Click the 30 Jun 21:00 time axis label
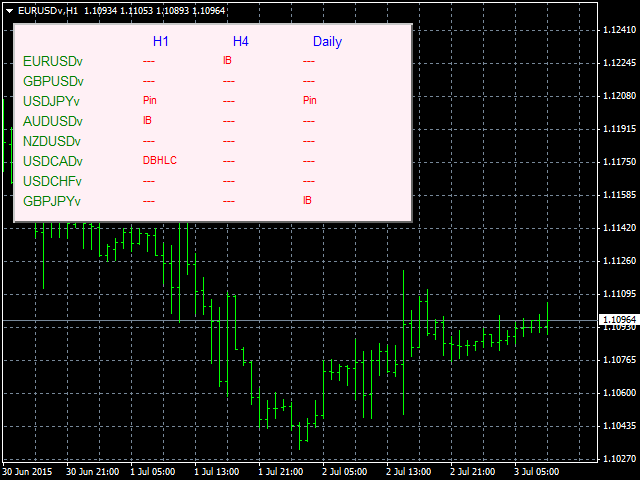This screenshot has width=640, height=480. click(x=93, y=472)
